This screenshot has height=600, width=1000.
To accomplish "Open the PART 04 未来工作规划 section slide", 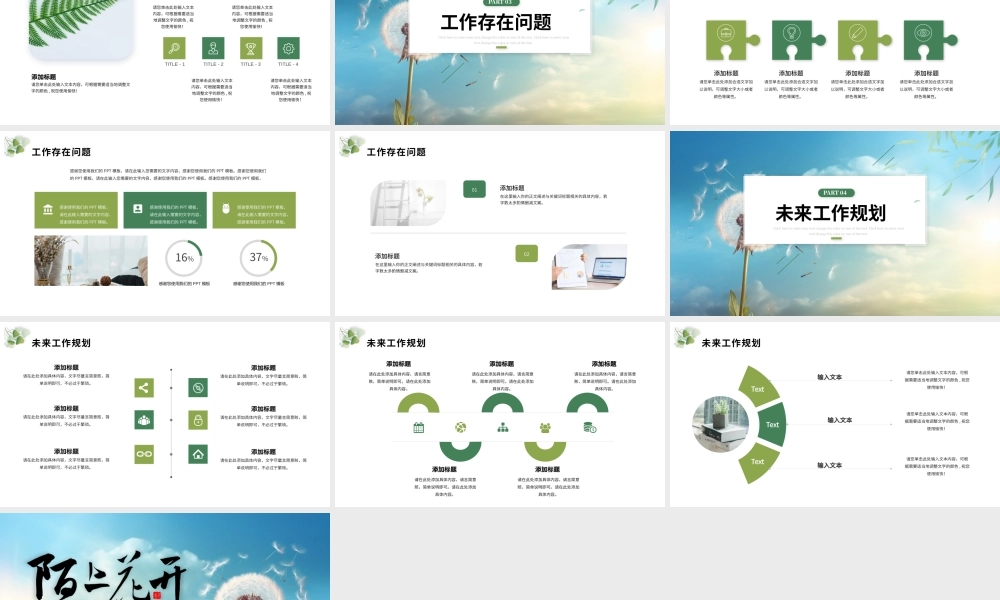I will [x=835, y=223].
